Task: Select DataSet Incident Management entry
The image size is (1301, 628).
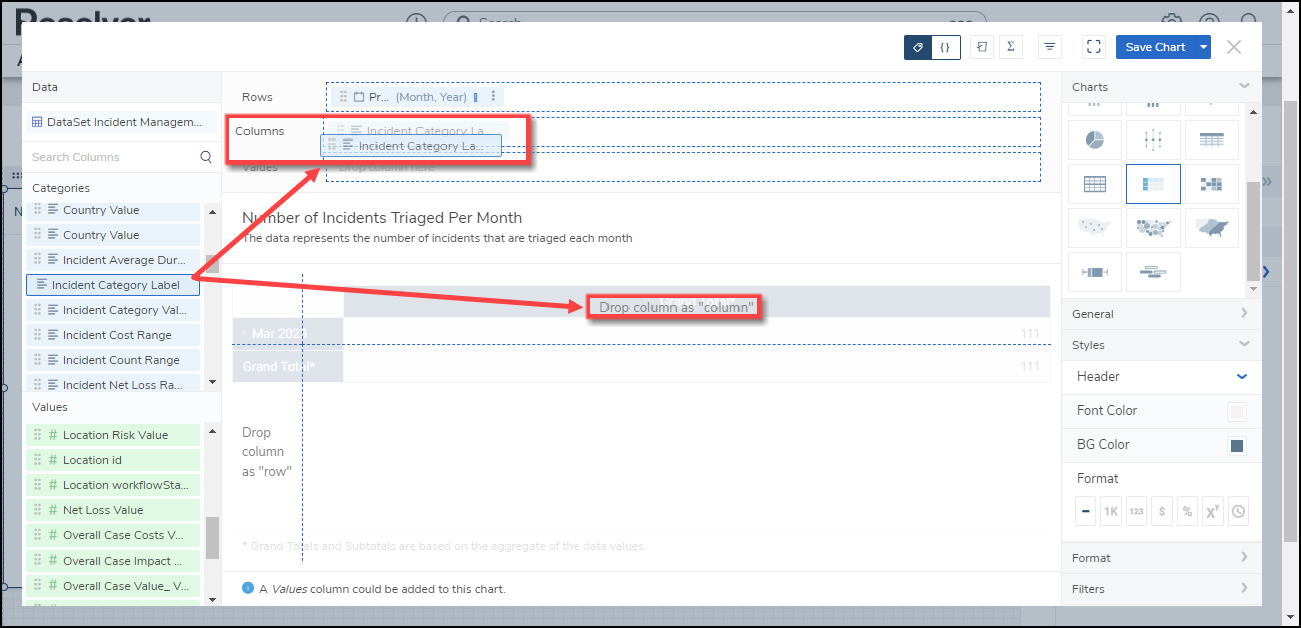Action: pyautogui.click(x=120, y=122)
